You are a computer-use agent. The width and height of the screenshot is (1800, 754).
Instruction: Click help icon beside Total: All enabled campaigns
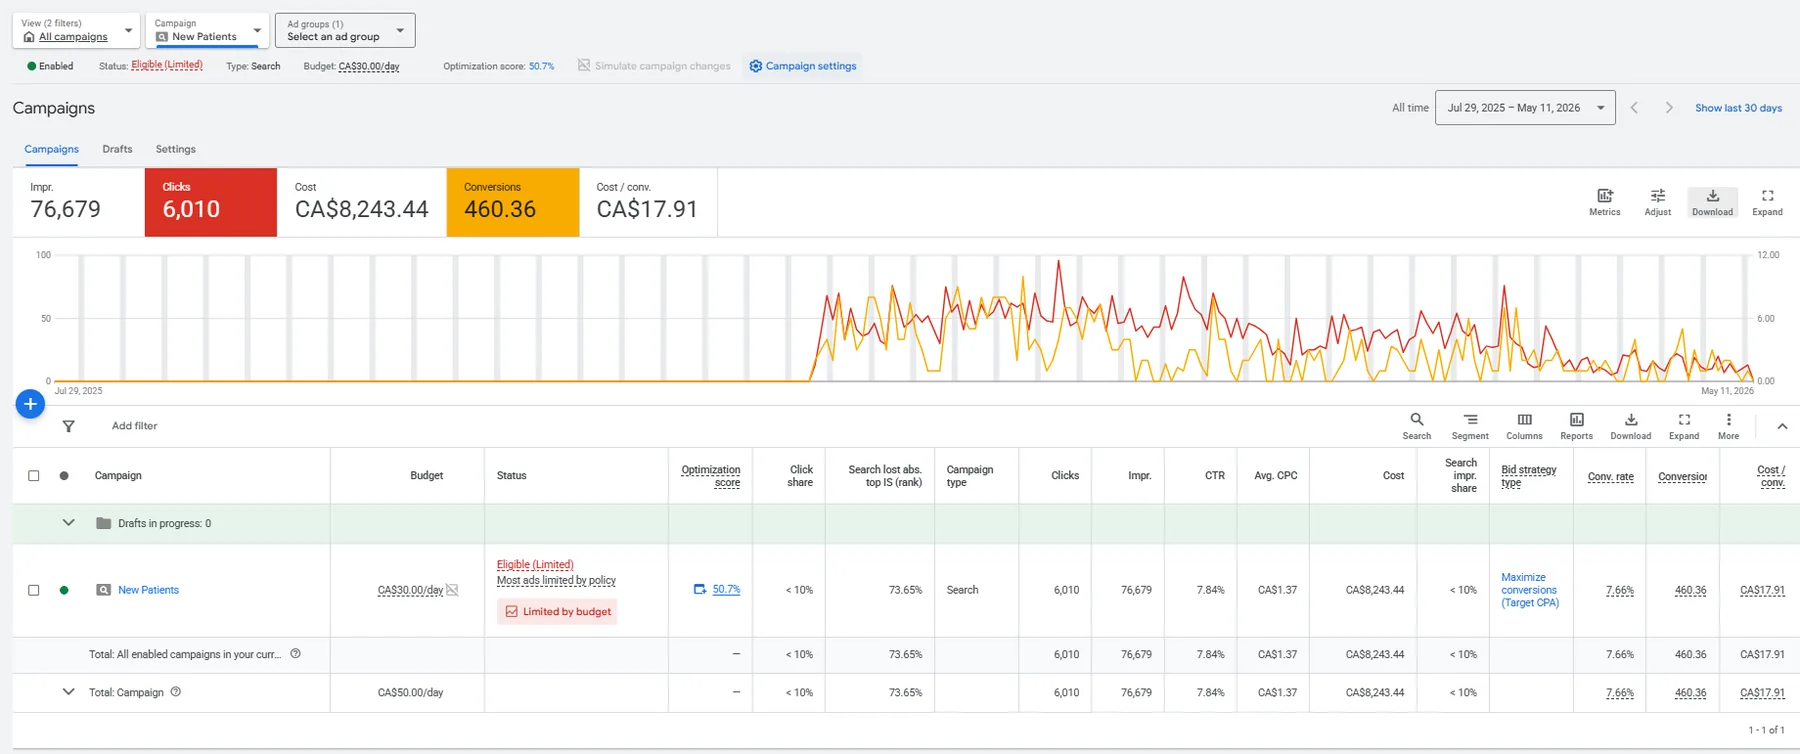point(295,653)
